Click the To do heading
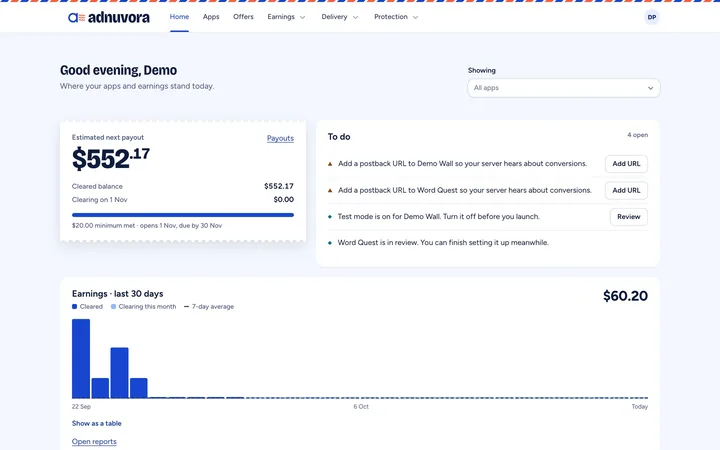Viewport: 720px width, 450px height. [339, 137]
